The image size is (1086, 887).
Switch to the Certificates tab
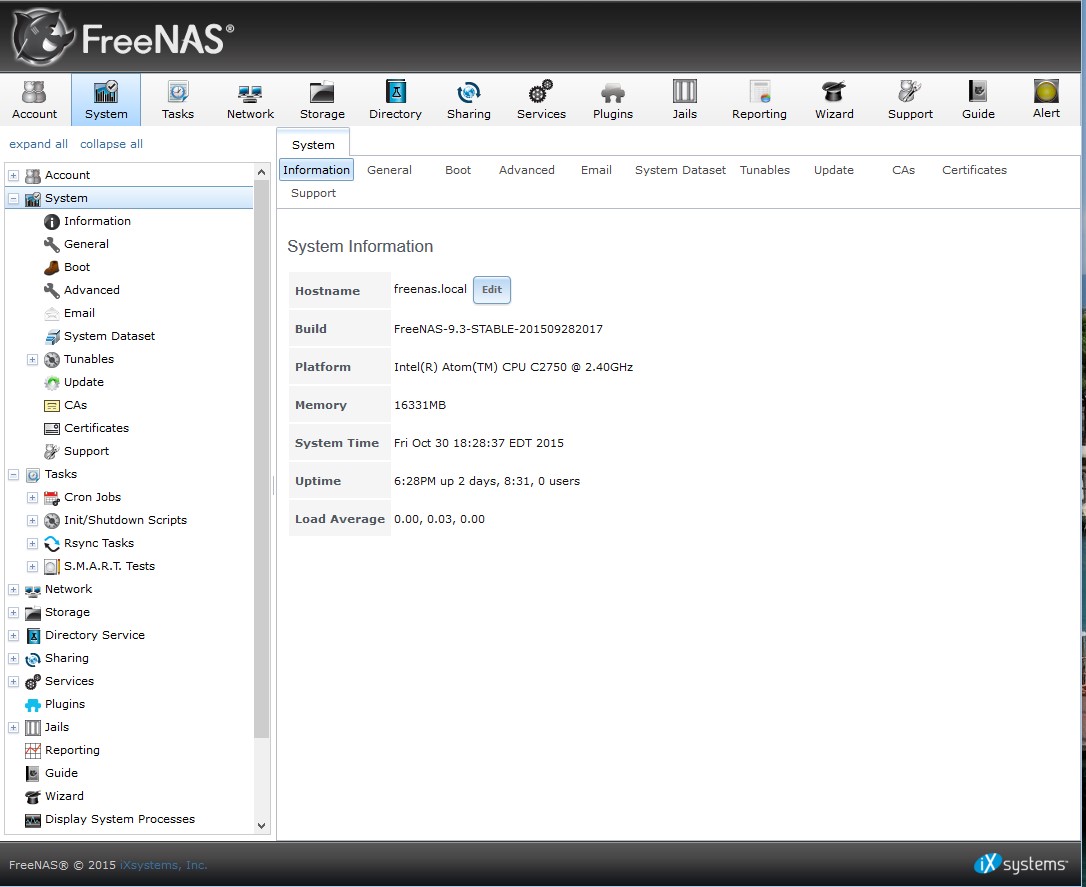coord(974,170)
